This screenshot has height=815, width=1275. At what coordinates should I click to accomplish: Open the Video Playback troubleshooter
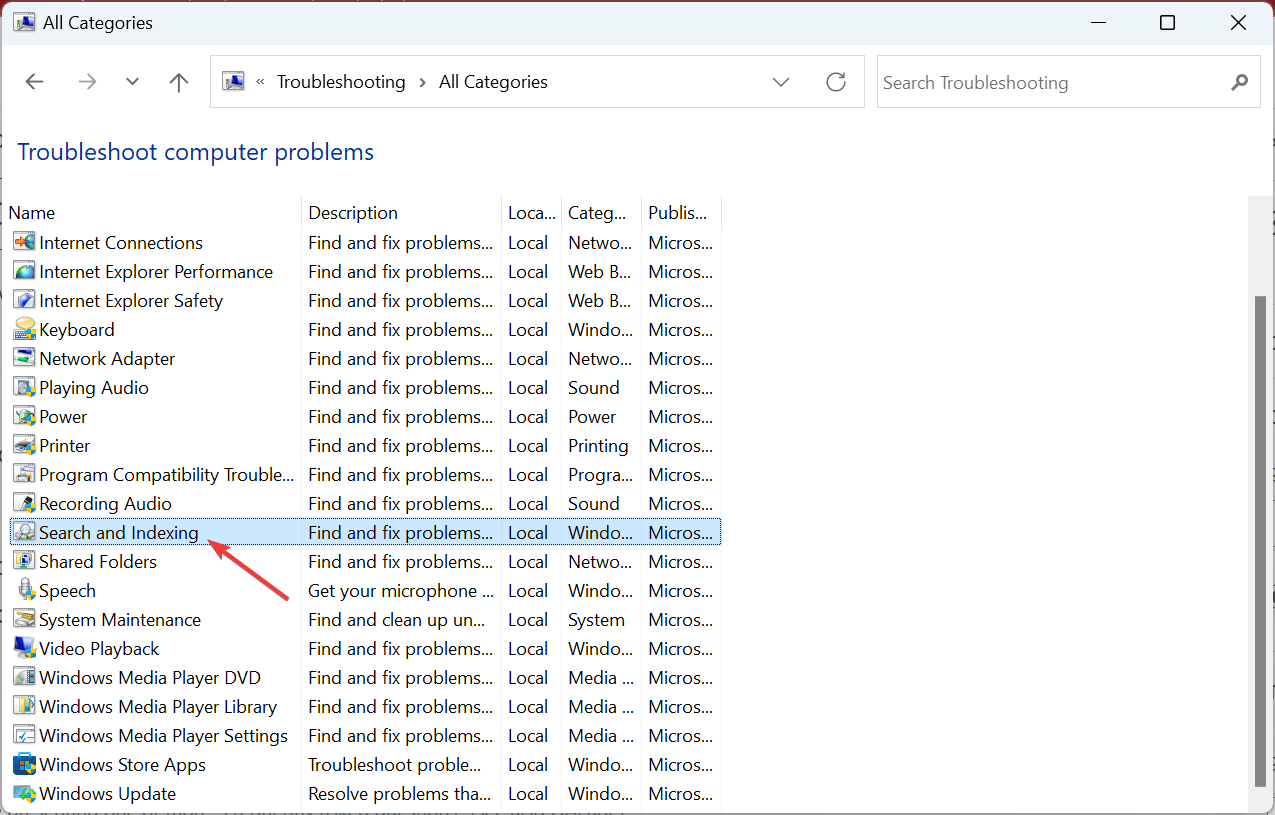(99, 648)
